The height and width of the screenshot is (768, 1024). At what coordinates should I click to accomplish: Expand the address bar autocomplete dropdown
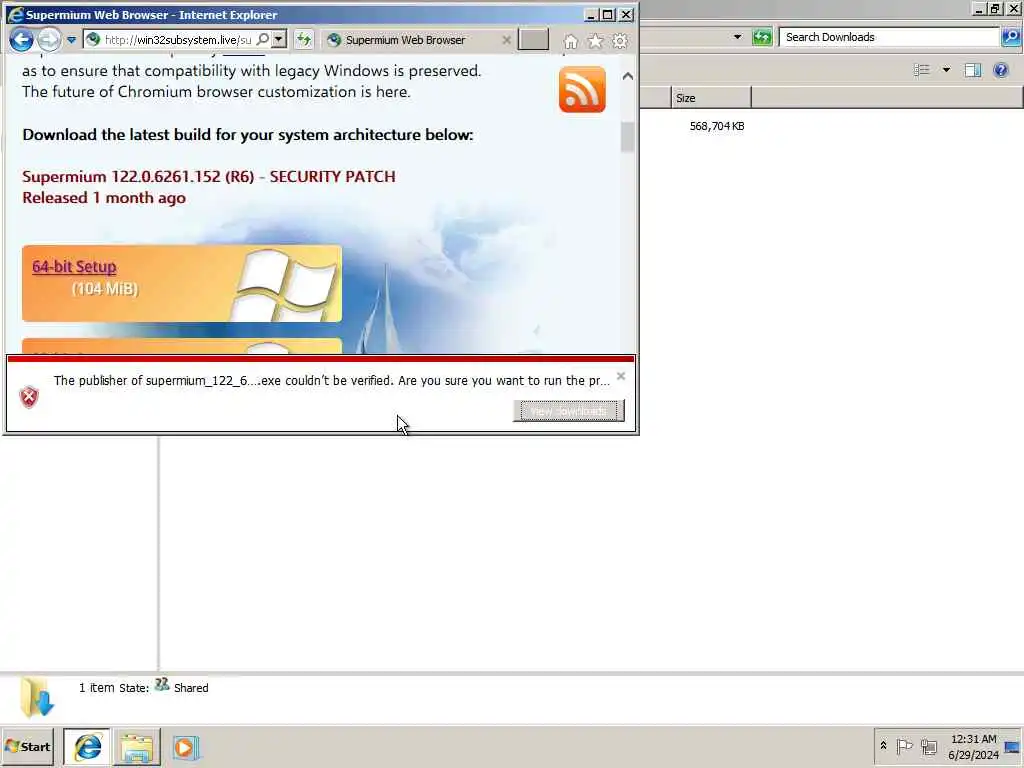pos(279,39)
